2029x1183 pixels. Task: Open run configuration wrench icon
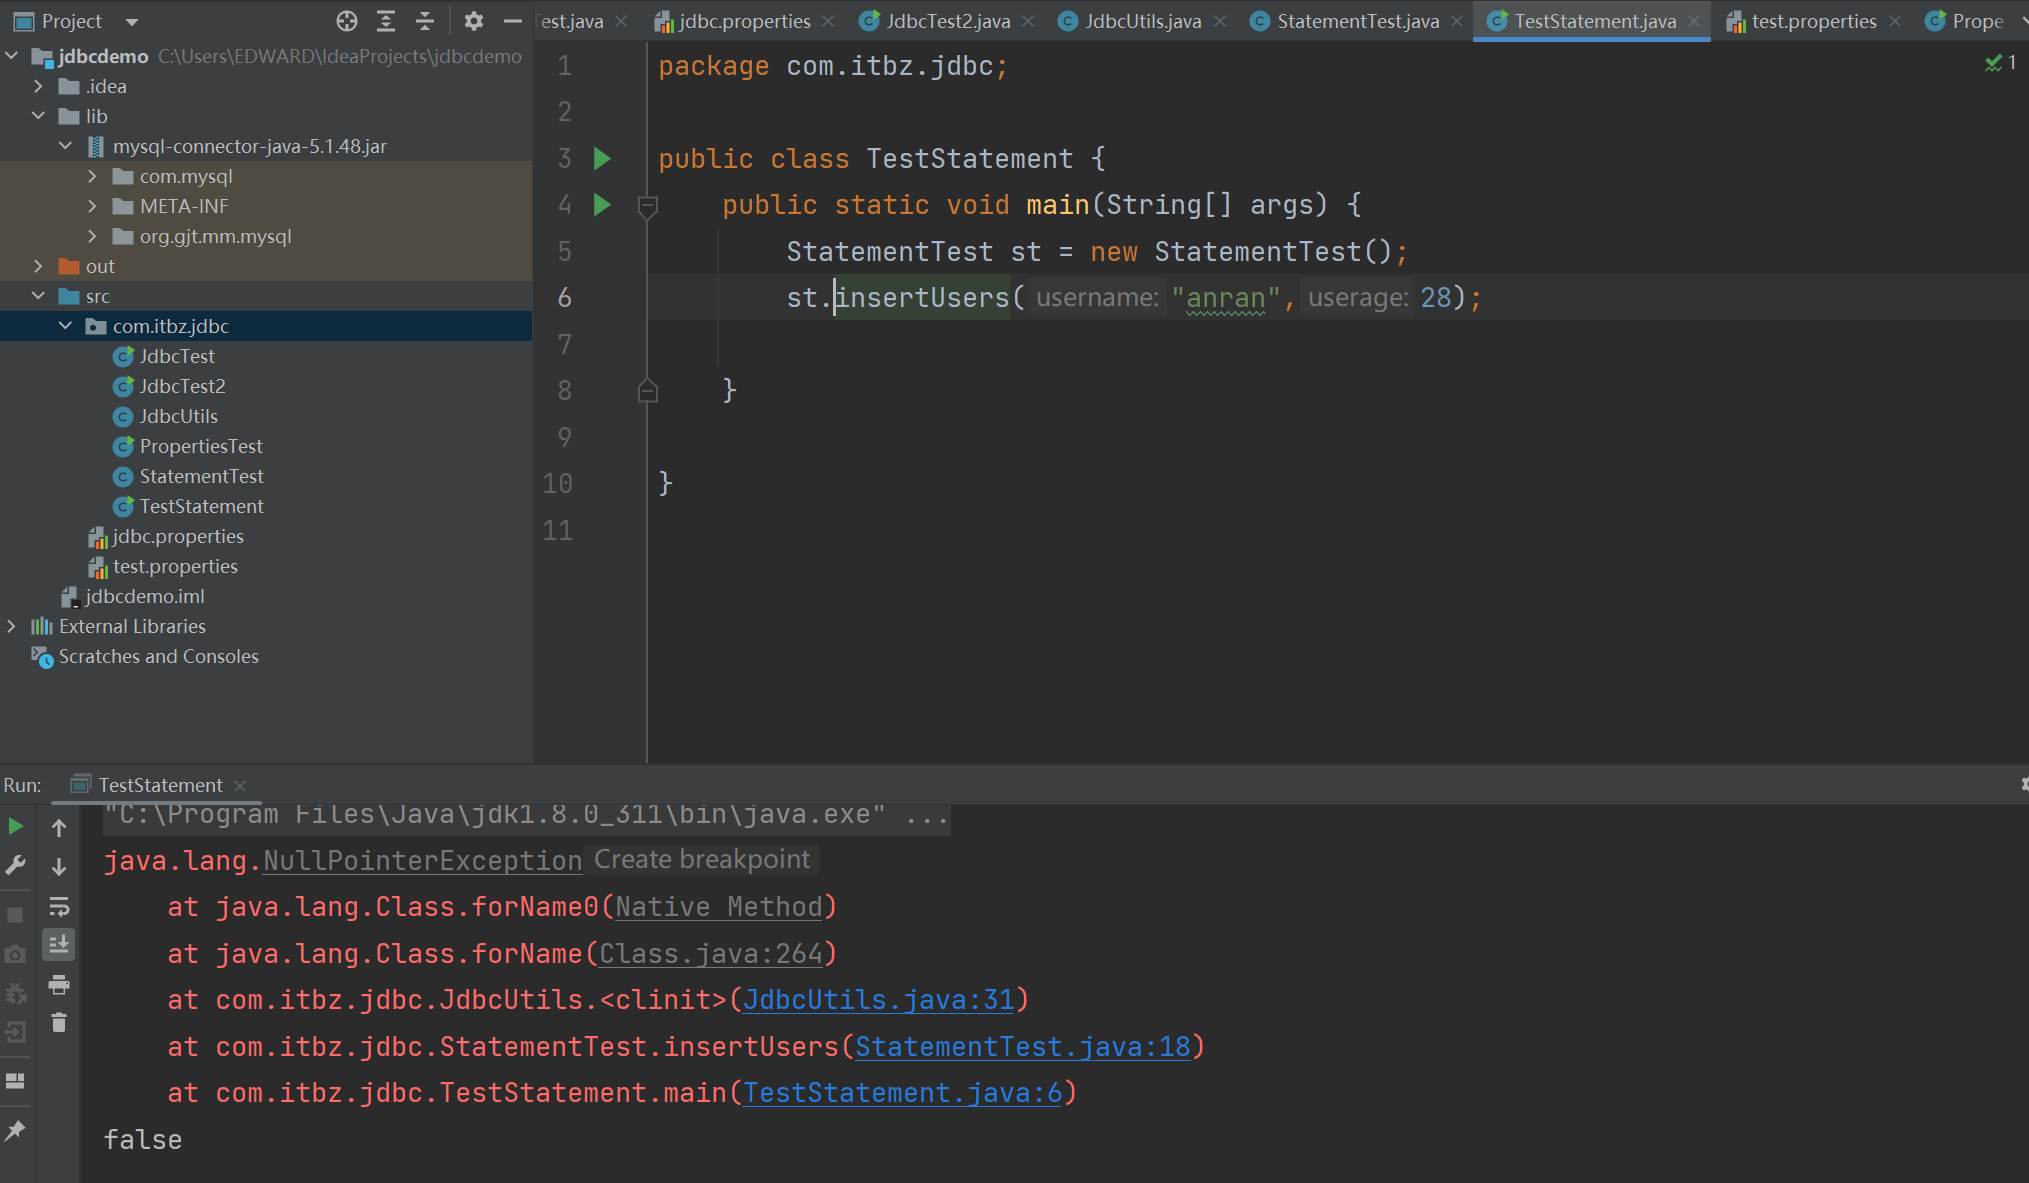[16, 865]
